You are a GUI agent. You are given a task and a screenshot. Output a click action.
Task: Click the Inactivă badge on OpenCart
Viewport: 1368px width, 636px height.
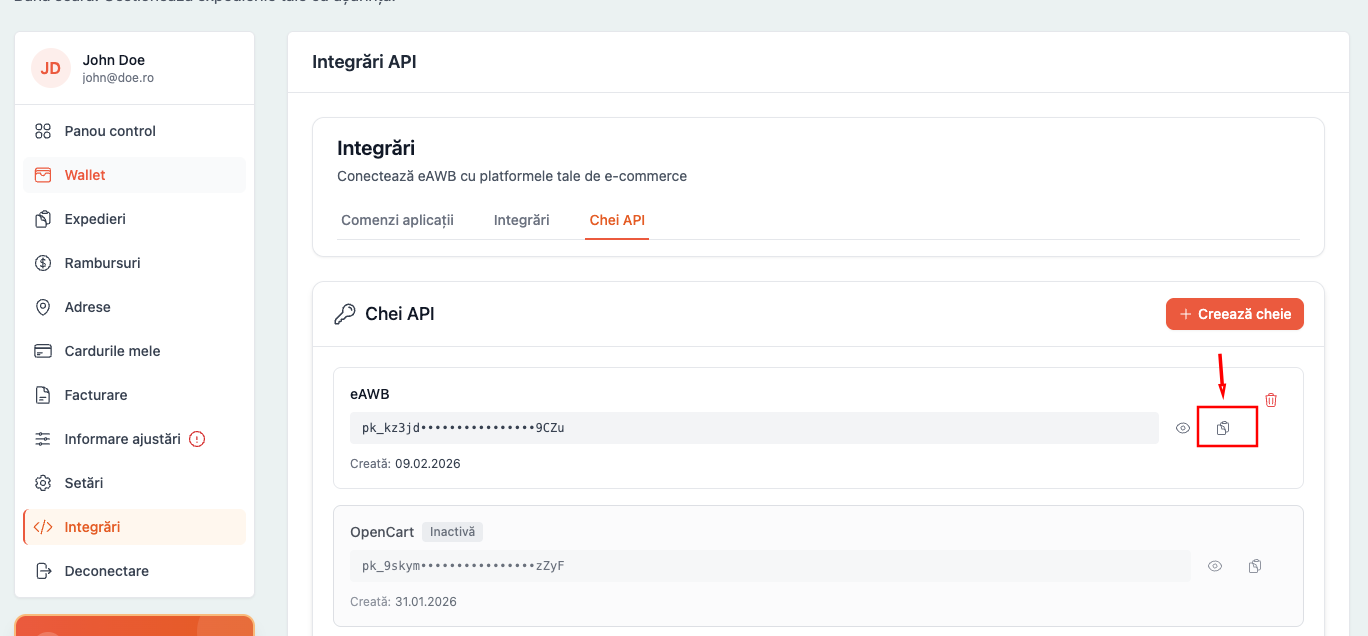453,532
